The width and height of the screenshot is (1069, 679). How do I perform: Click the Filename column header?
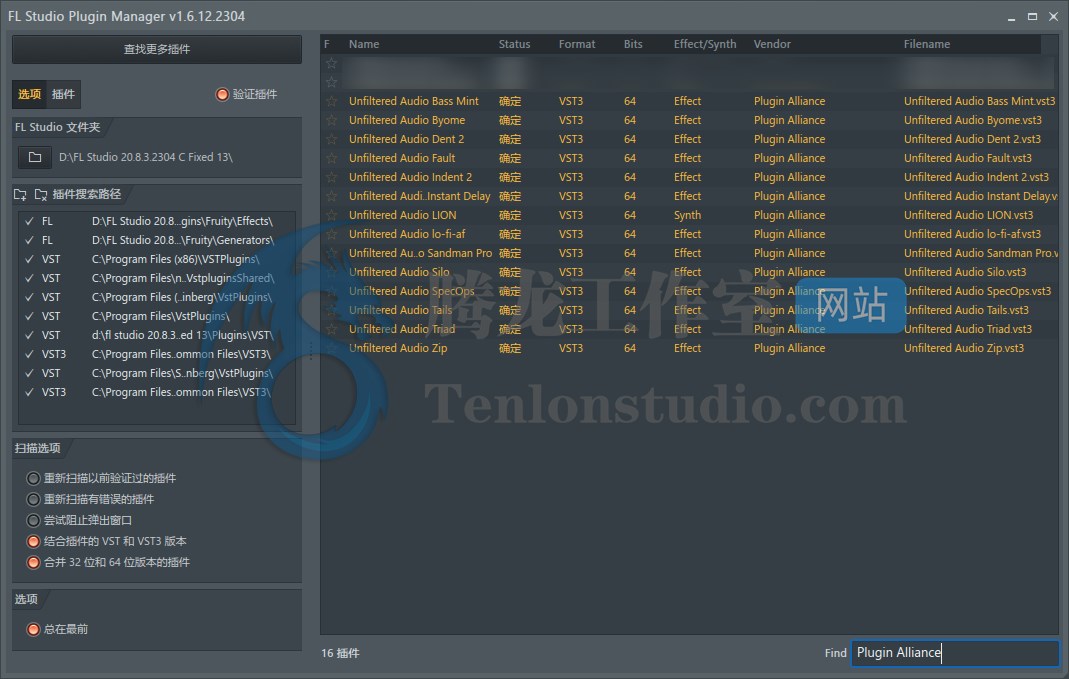click(x=927, y=44)
